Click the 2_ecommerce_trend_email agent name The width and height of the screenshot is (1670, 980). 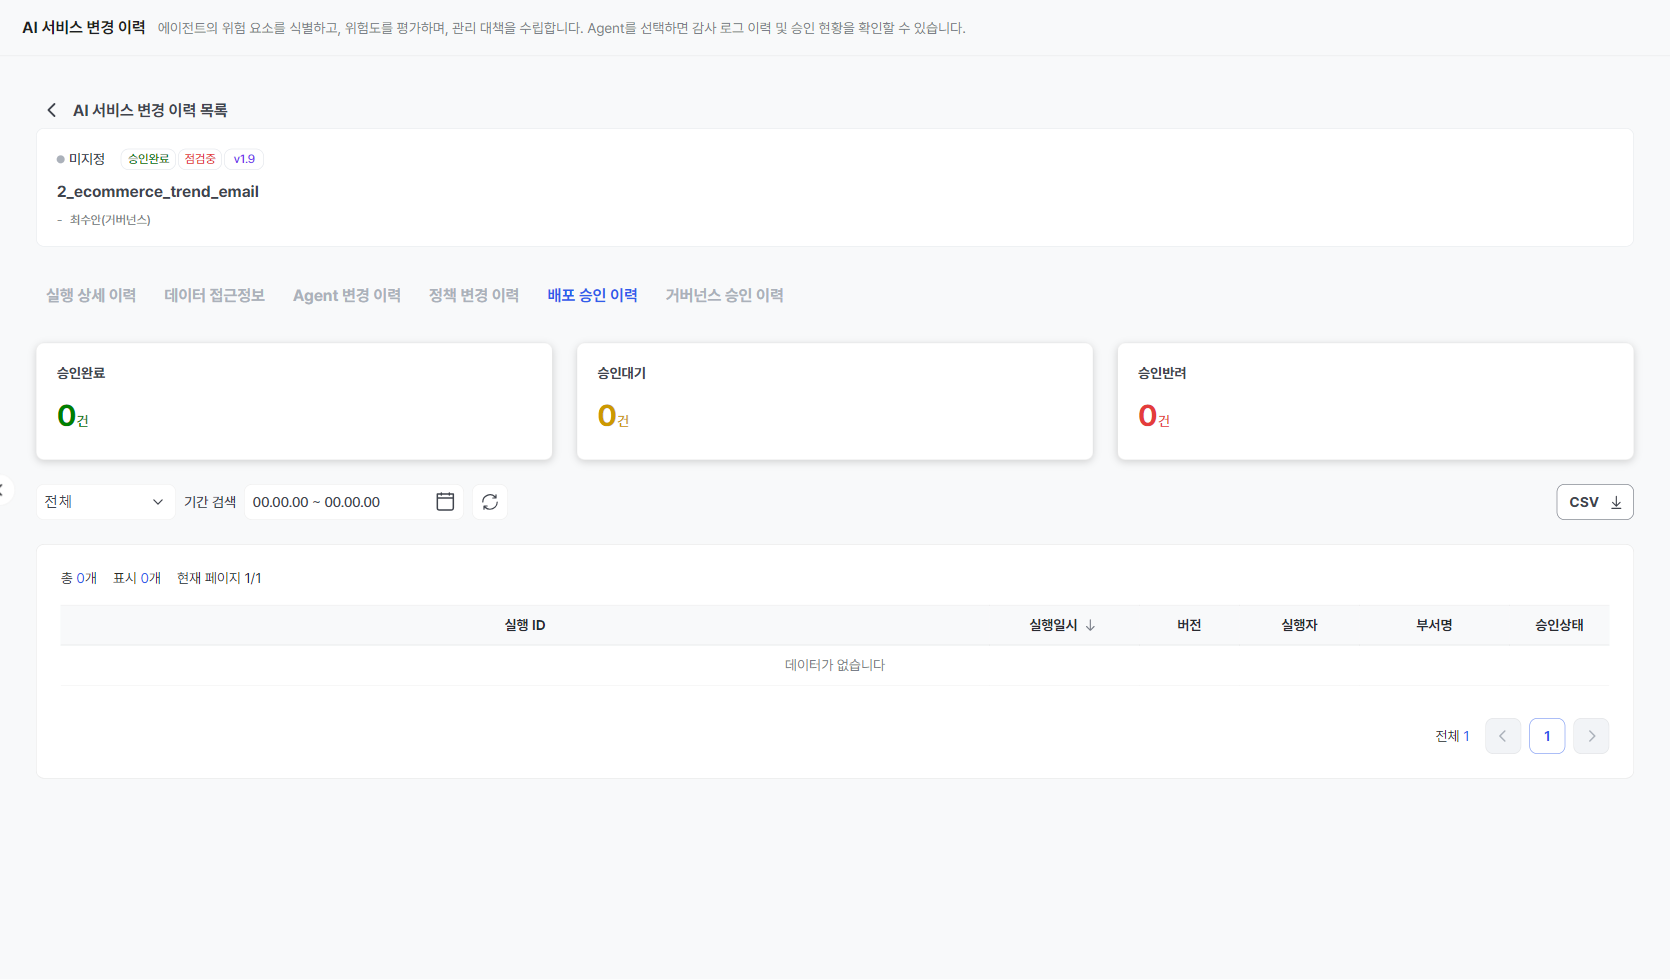point(158,191)
